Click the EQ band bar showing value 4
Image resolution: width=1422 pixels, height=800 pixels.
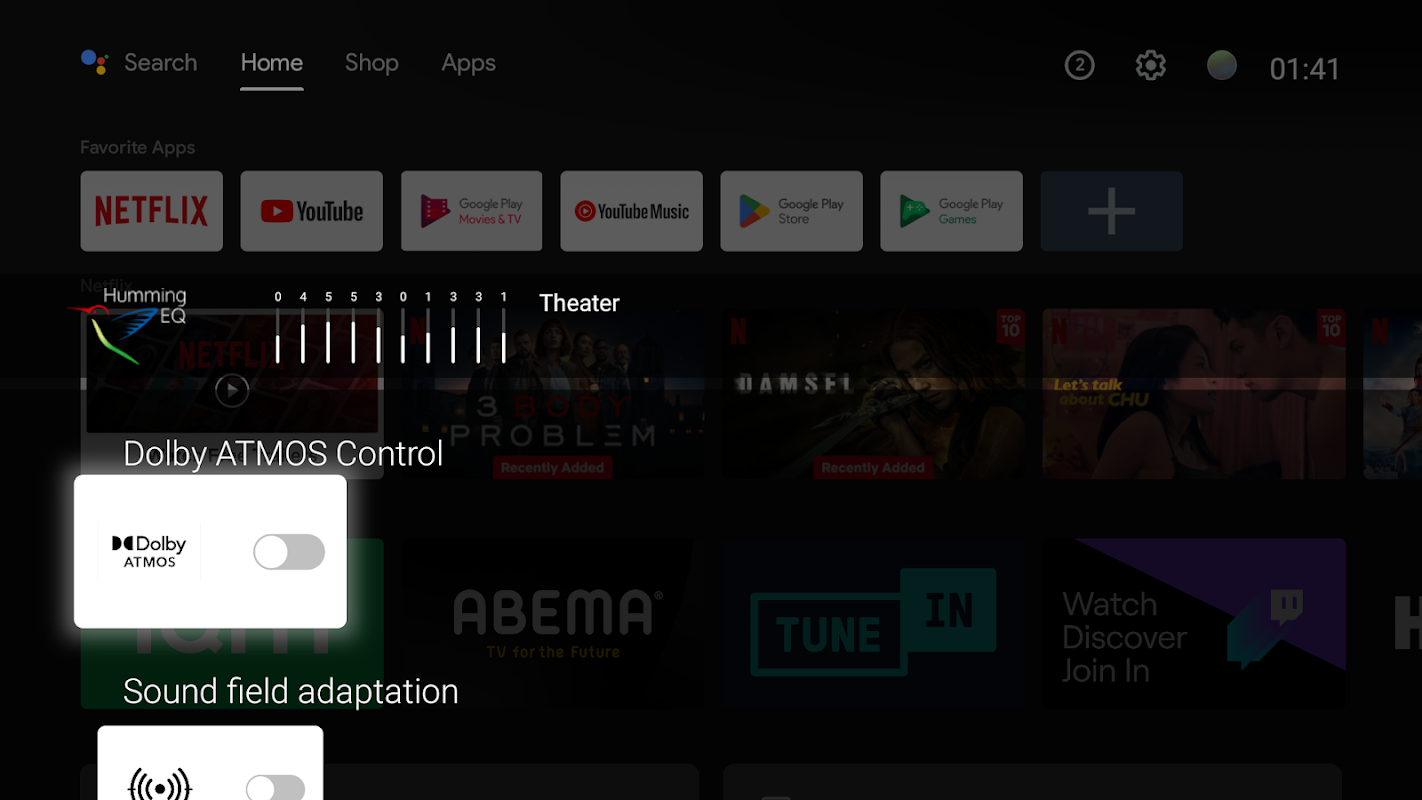pyautogui.click(x=303, y=336)
